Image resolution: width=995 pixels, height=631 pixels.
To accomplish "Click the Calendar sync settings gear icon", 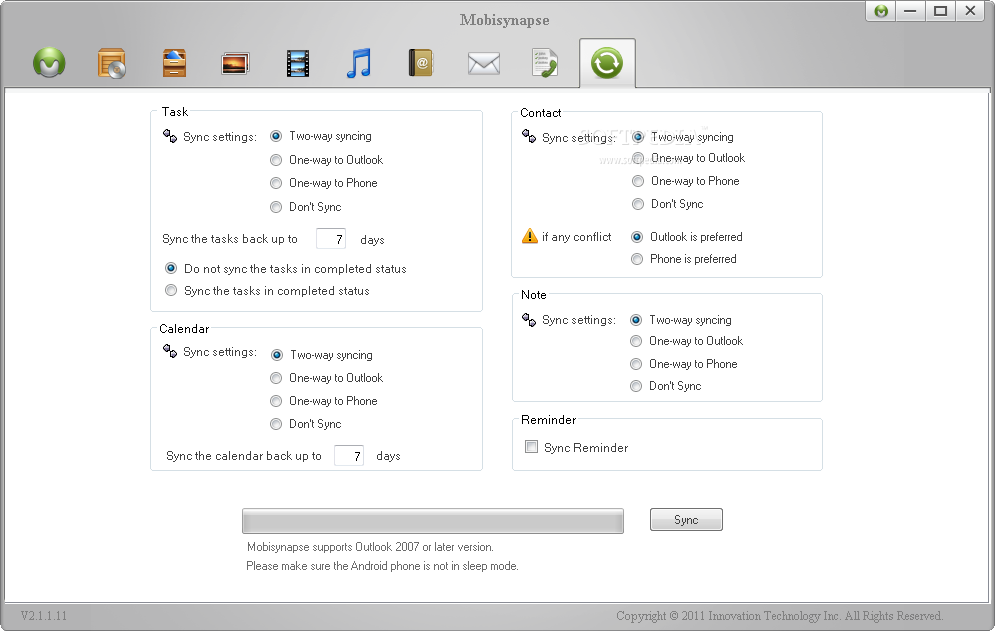I will [169, 351].
